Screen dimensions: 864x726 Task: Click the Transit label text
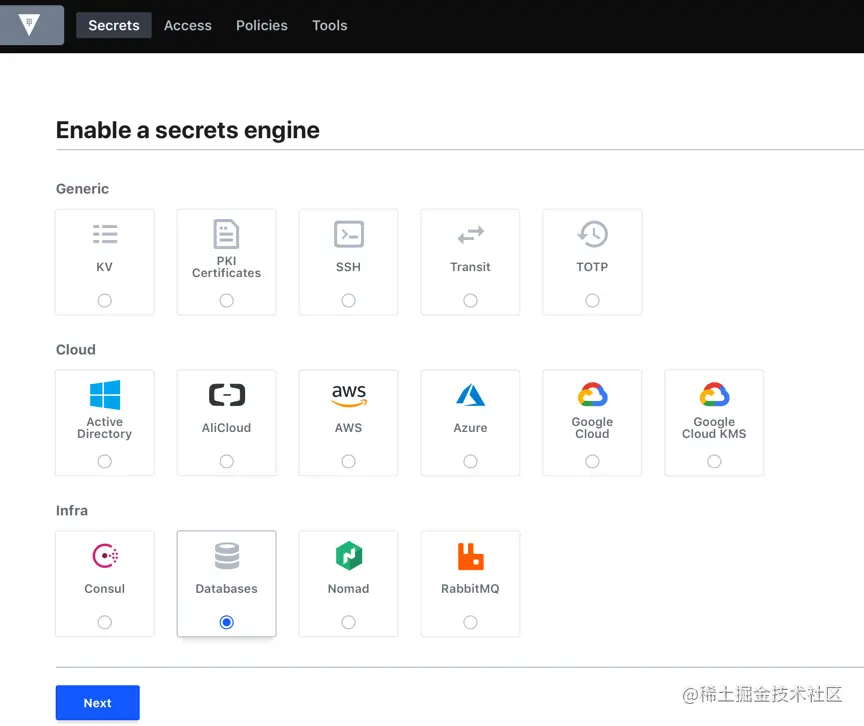(471, 267)
